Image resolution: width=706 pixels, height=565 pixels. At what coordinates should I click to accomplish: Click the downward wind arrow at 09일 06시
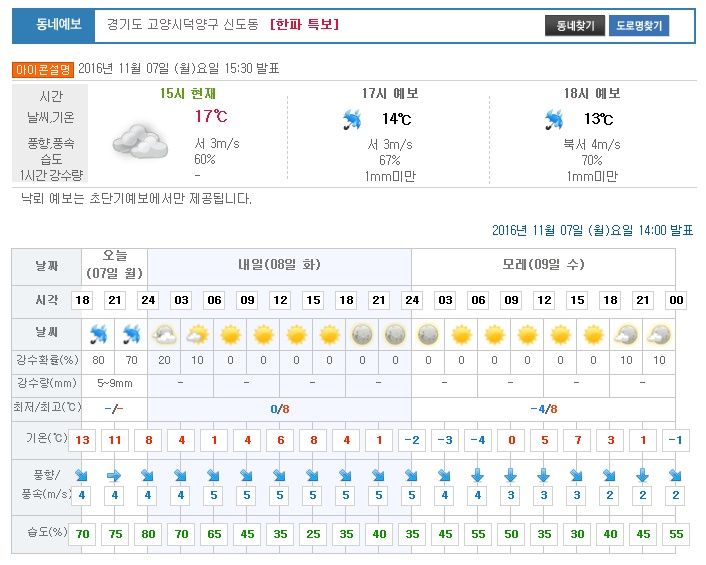(477, 474)
